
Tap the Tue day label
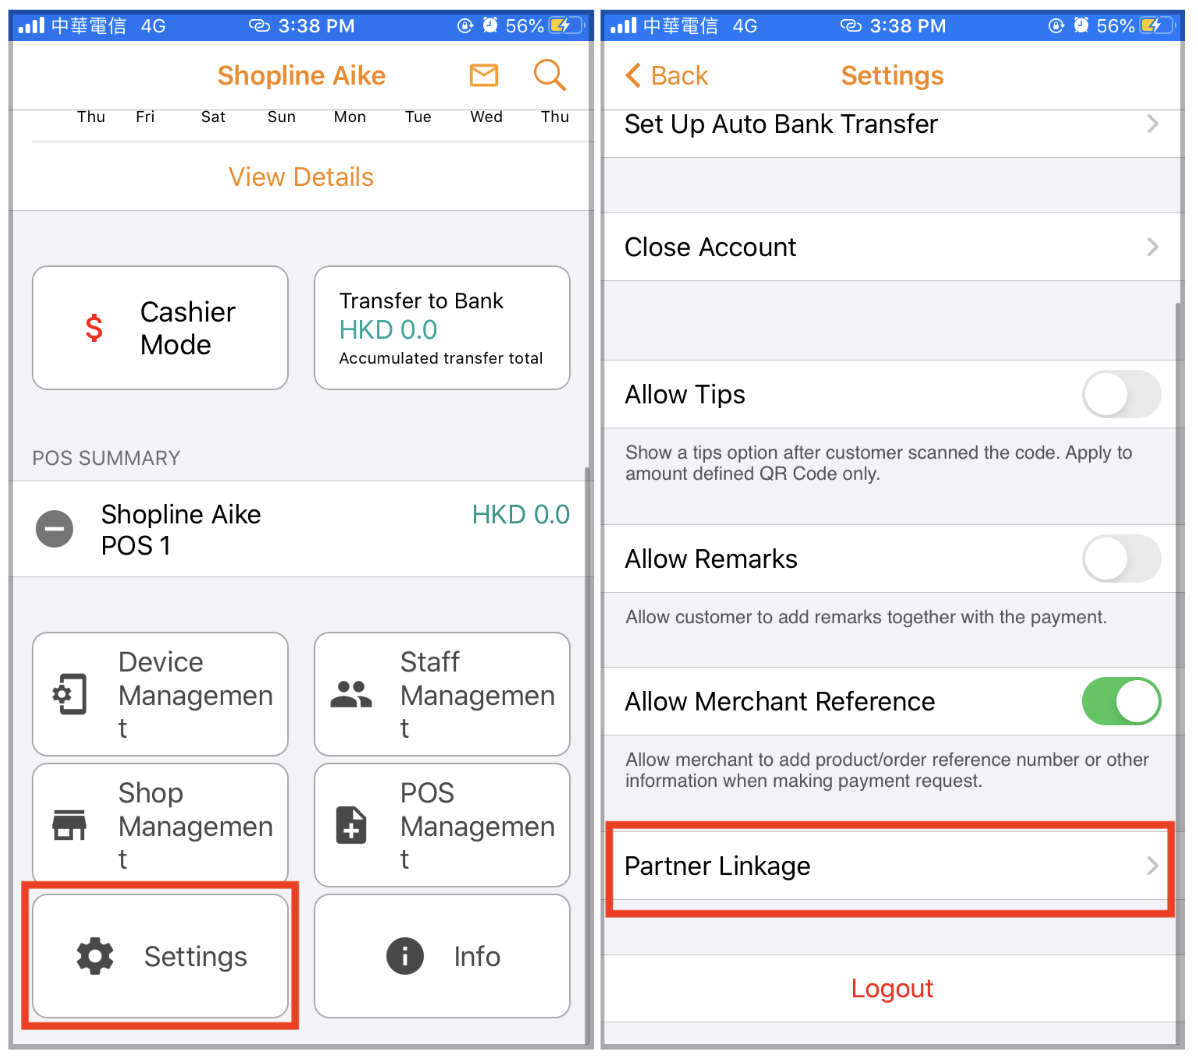pyautogui.click(x=418, y=117)
